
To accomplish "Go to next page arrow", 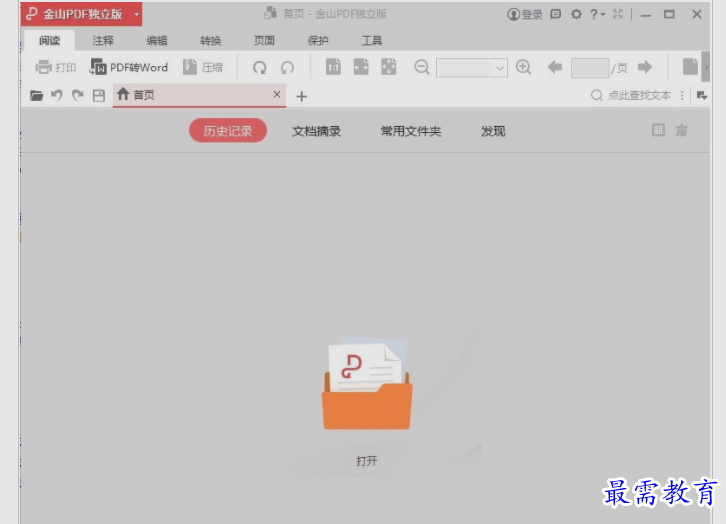I will point(645,68).
